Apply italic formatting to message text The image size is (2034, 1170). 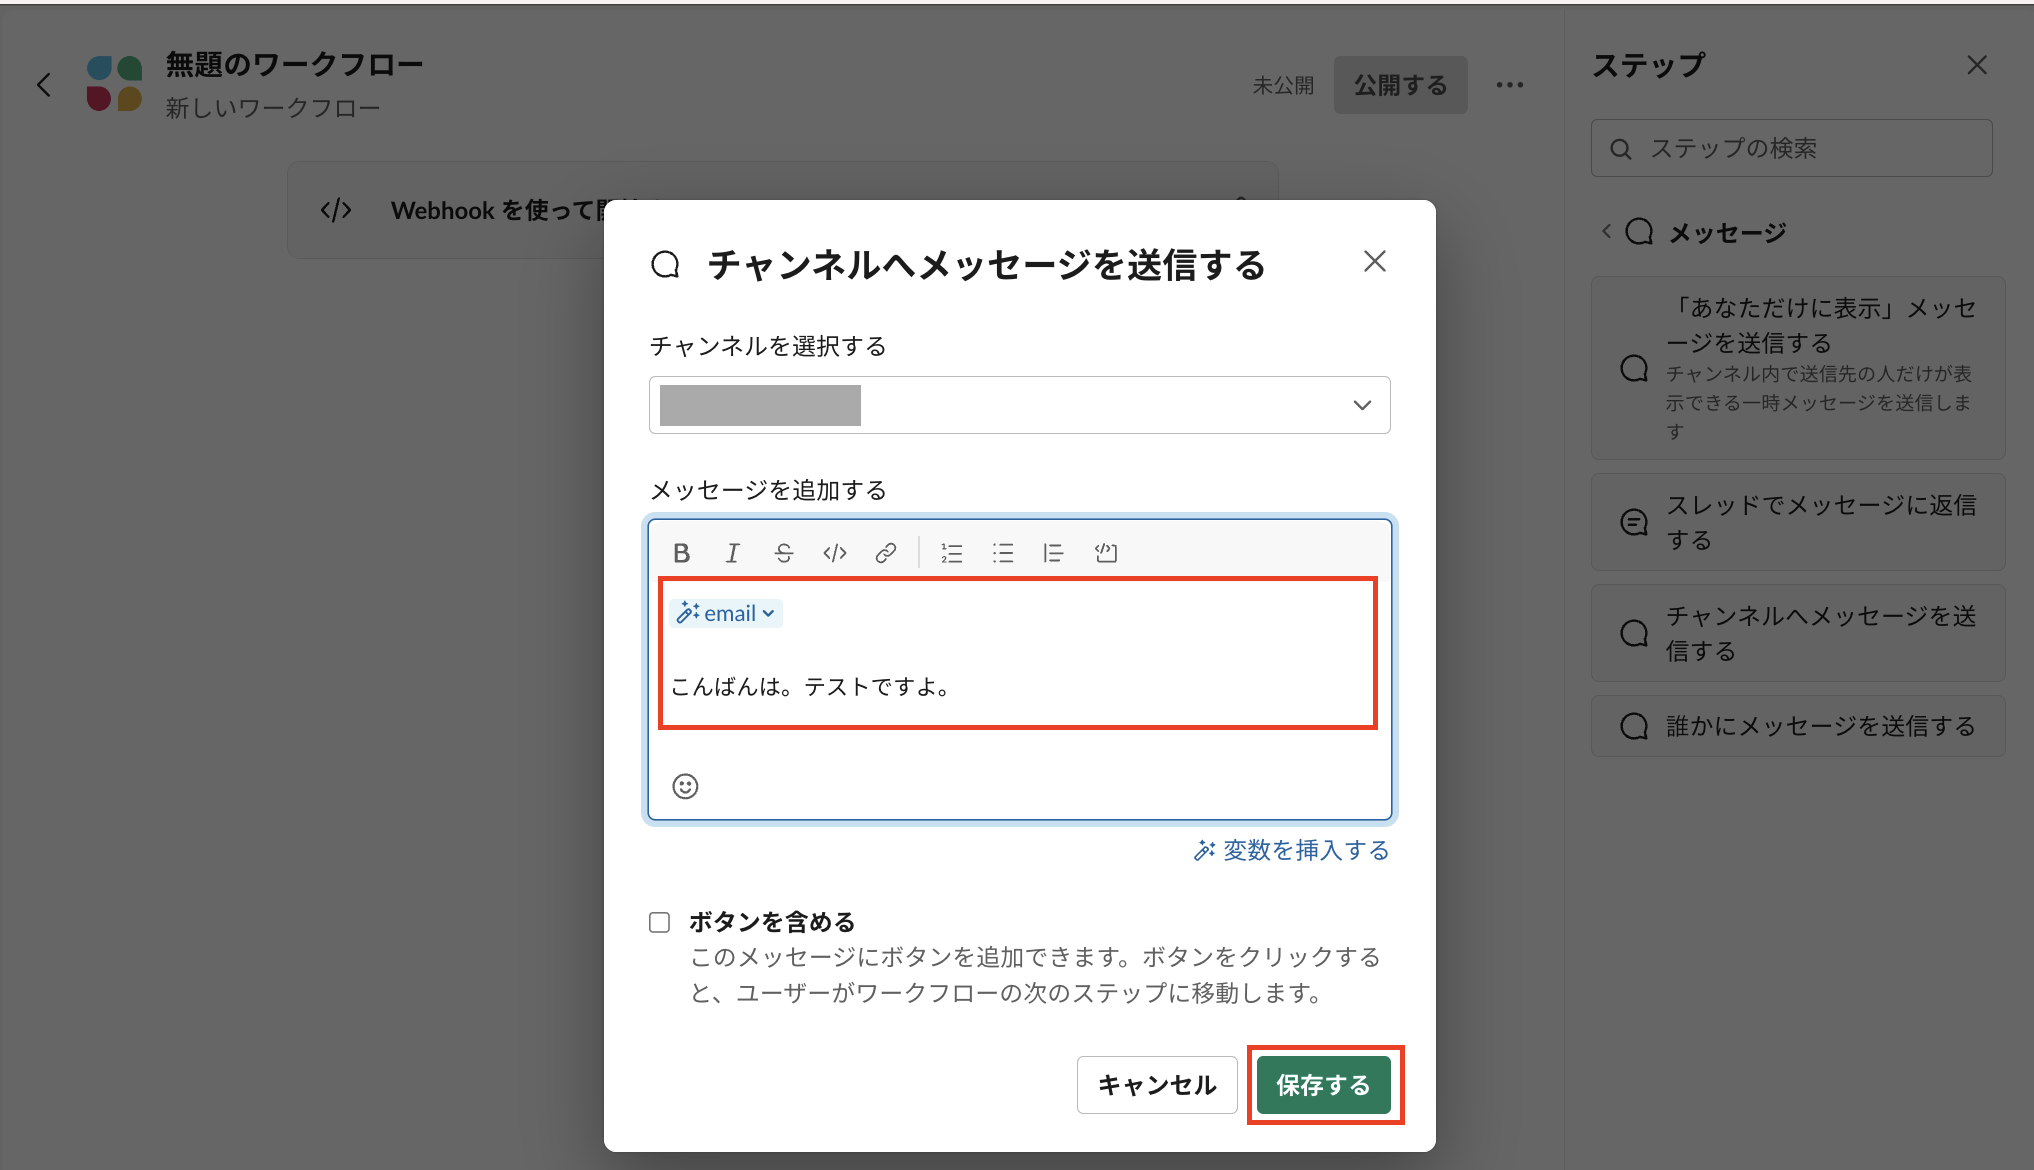(x=733, y=552)
